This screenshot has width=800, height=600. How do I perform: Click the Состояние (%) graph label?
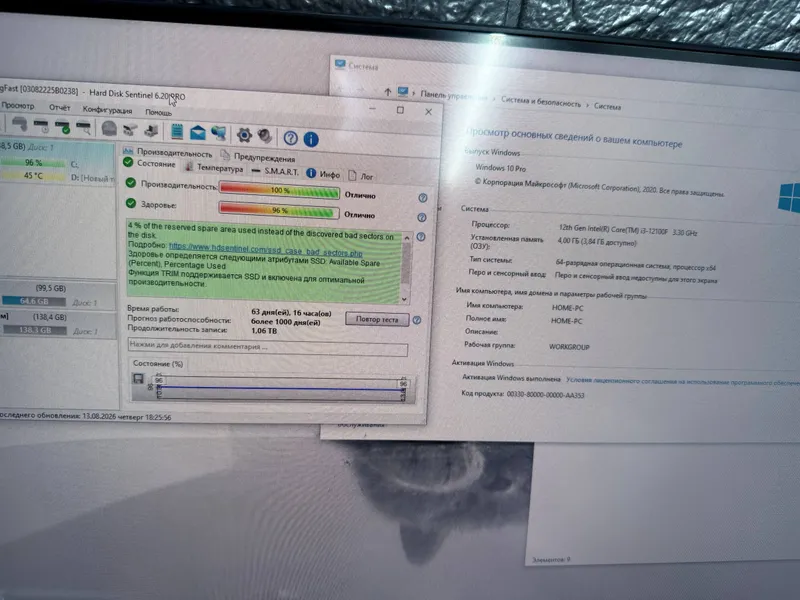click(158, 364)
